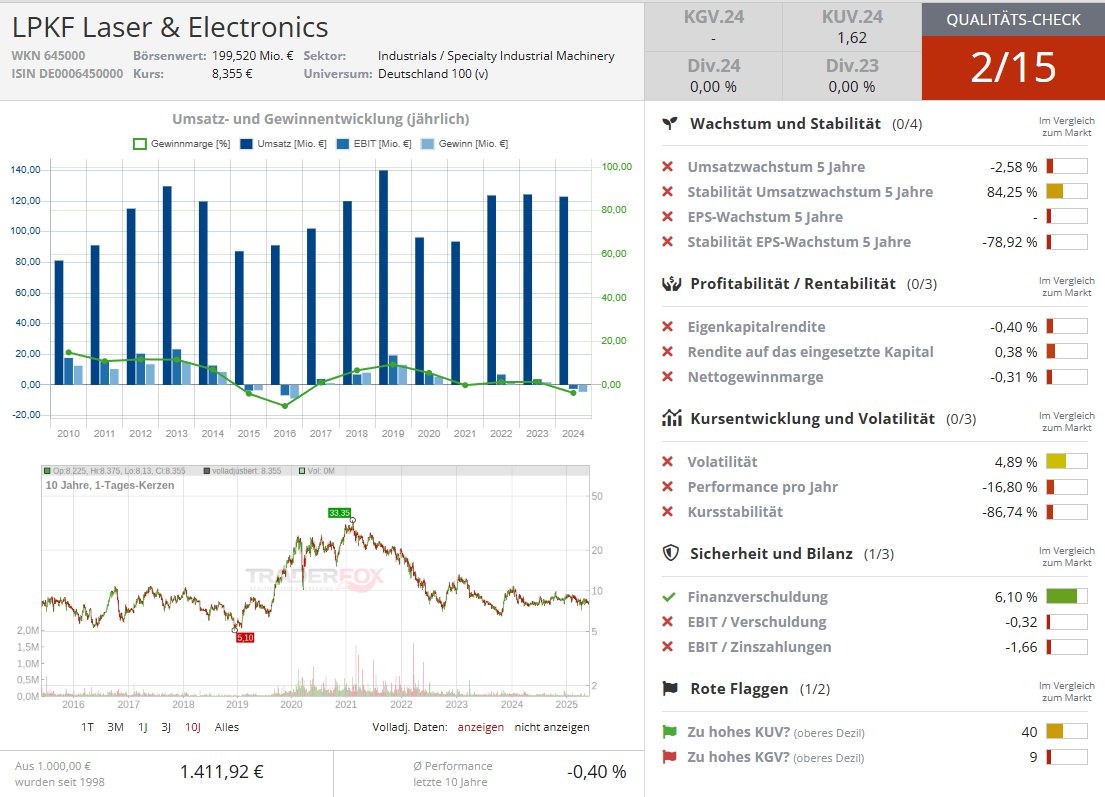Click the red X beside Stabilität EPS-Wachstum
1105x797 pixels.
click(x=667, y=242)
